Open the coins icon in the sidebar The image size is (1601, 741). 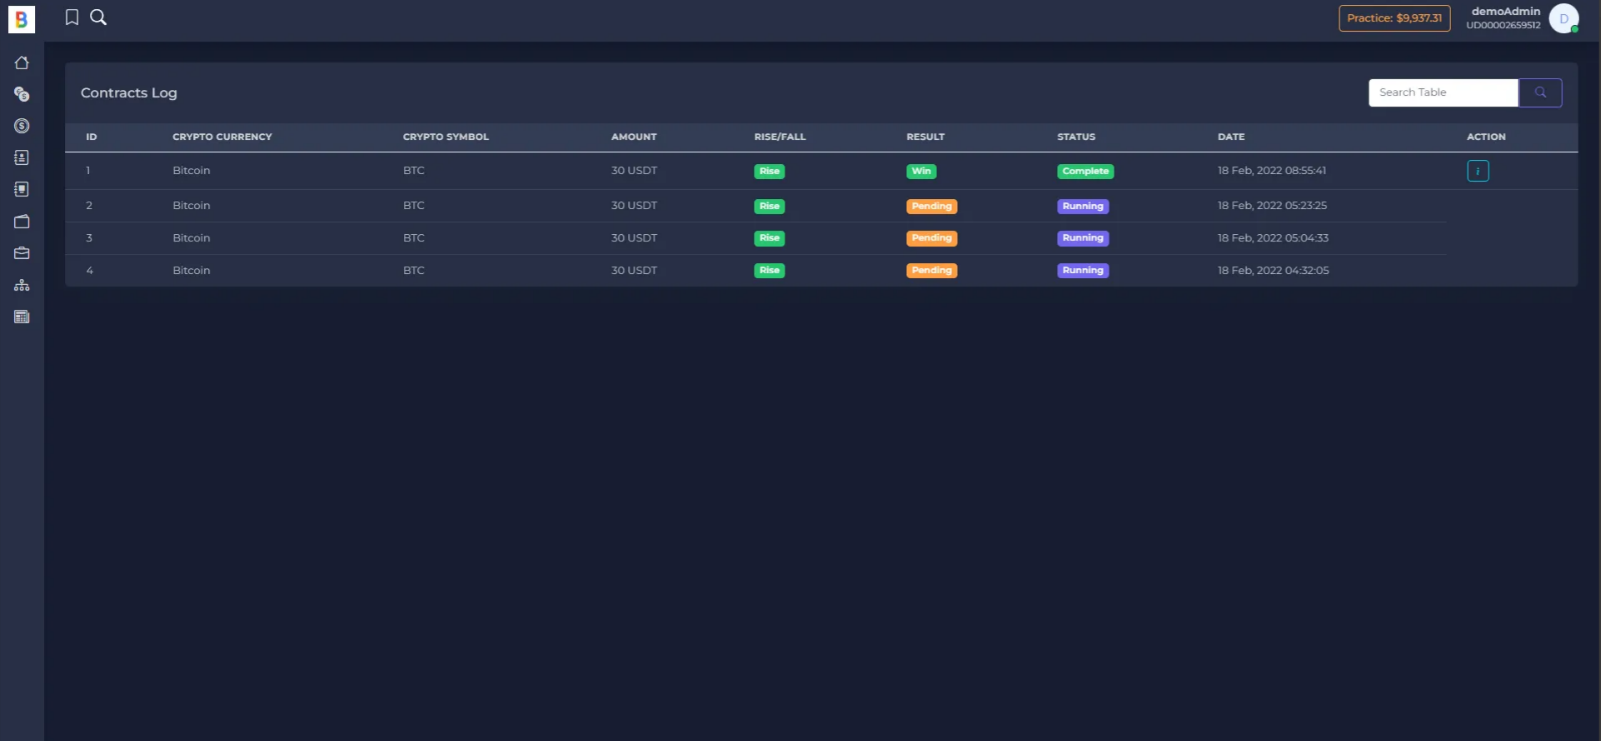(21, 94)
